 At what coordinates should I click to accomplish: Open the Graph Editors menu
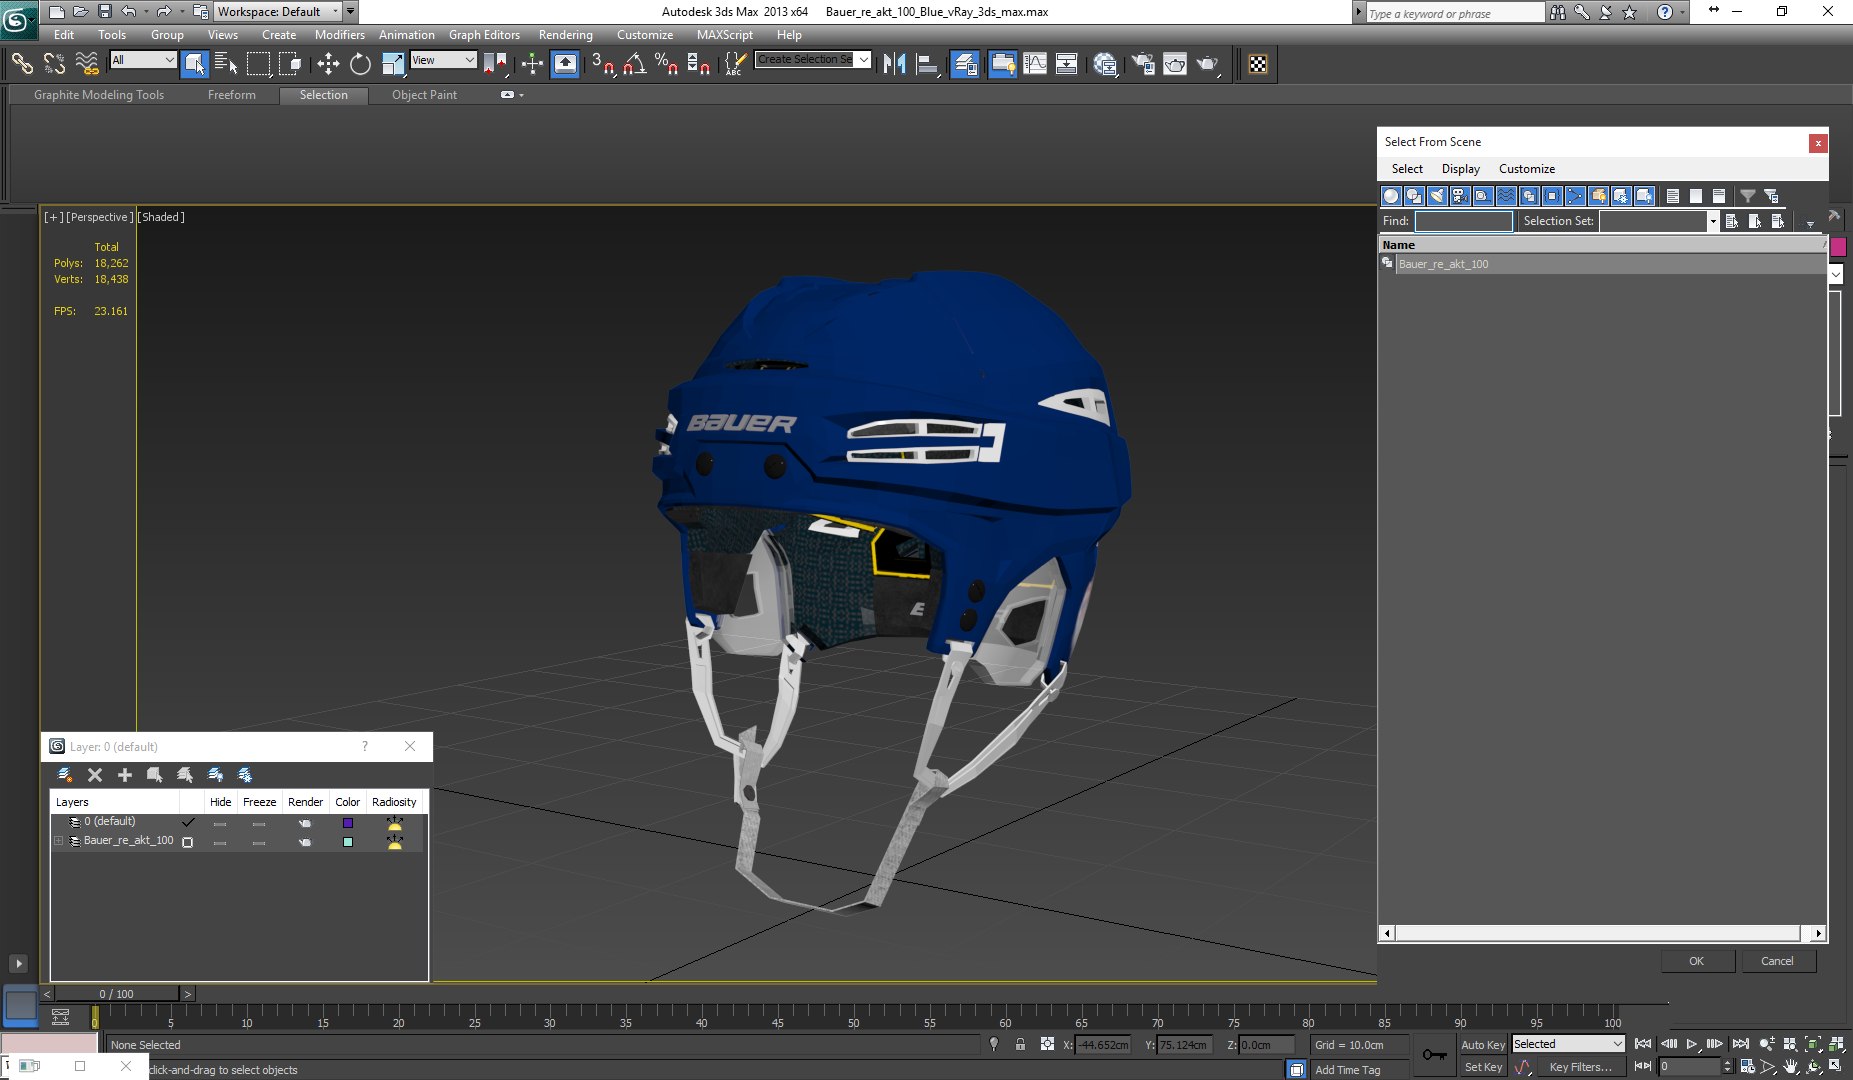484,34
